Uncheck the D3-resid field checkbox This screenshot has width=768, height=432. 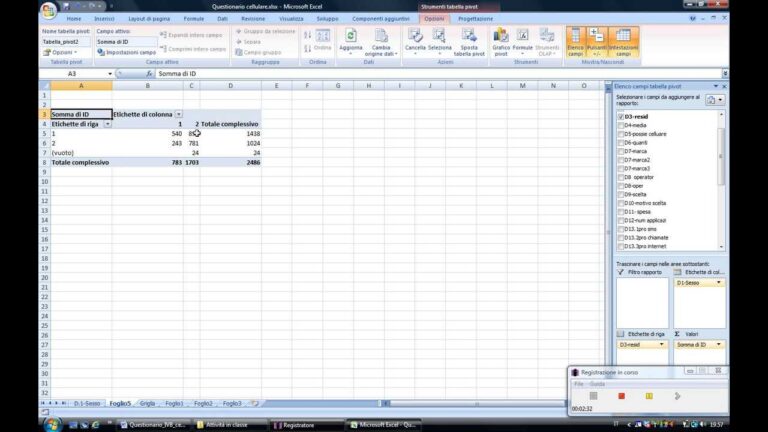[x=621, y=117]
